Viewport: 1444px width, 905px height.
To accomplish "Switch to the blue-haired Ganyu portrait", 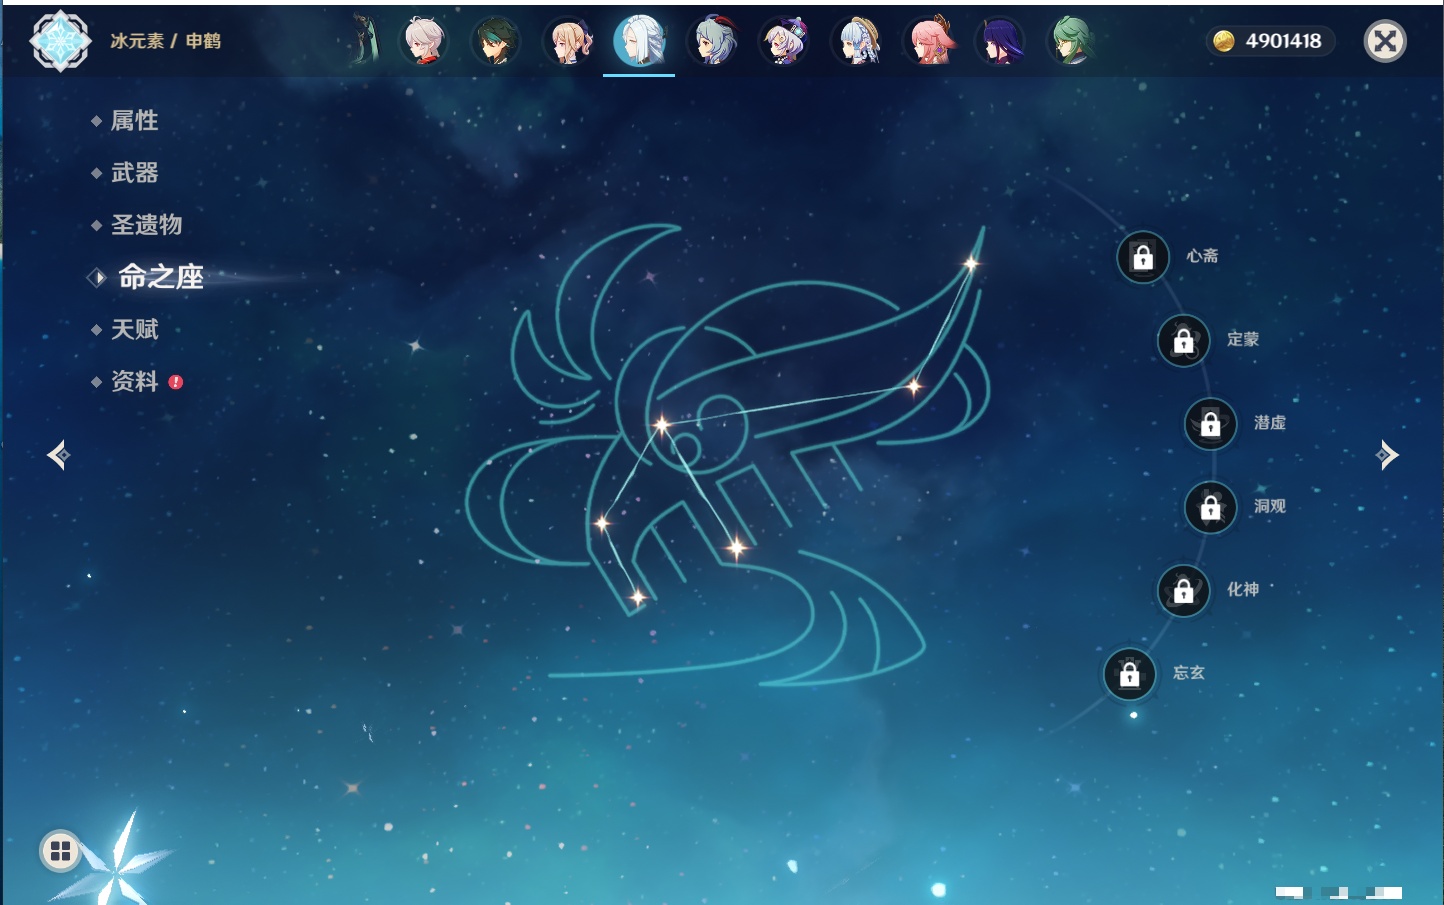I will click(712, 42).
